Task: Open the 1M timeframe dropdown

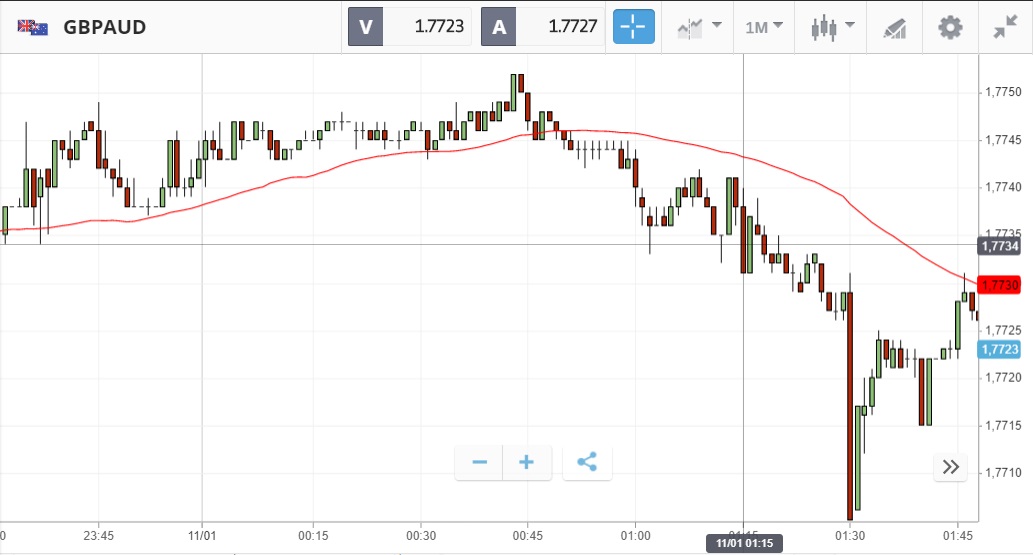Action: click(764, 27)
